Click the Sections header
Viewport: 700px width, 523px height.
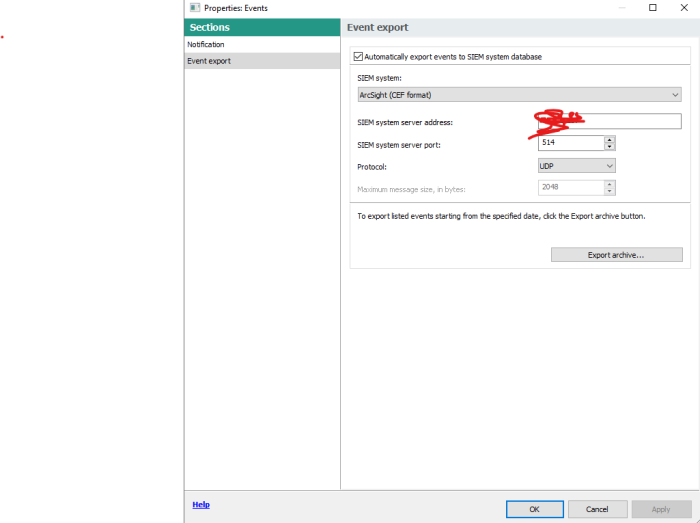(262, 27)
